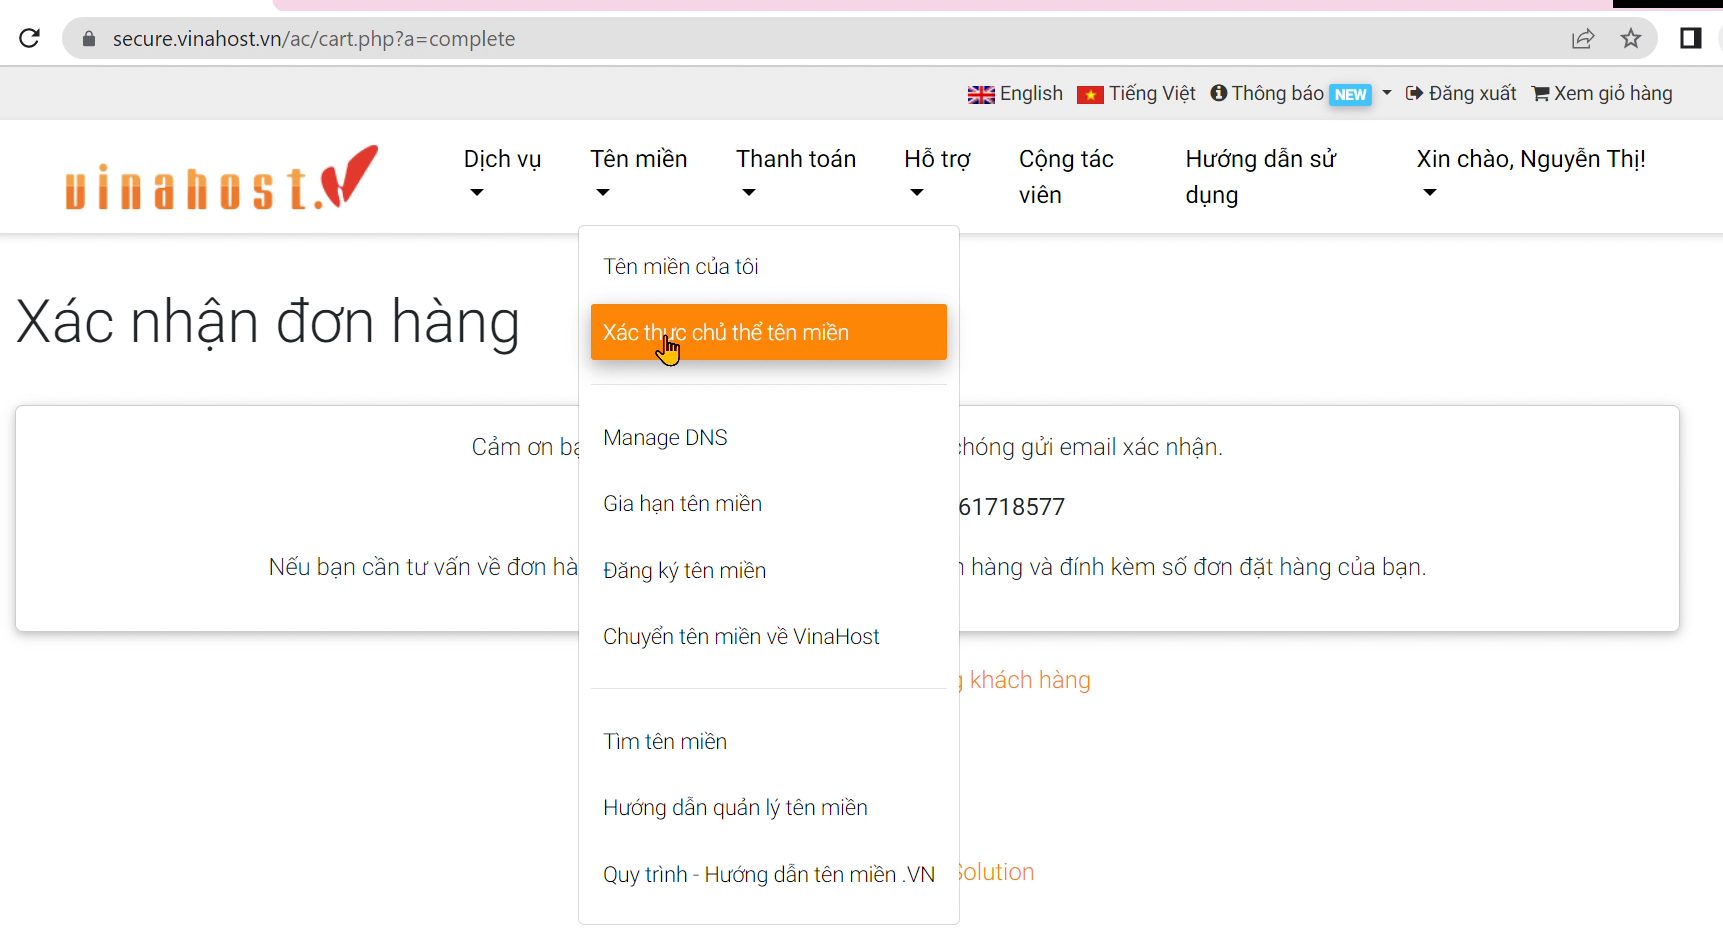
Task: Expand the Thông báo NEW dropdown
Action: click(x=1300, y=93)
